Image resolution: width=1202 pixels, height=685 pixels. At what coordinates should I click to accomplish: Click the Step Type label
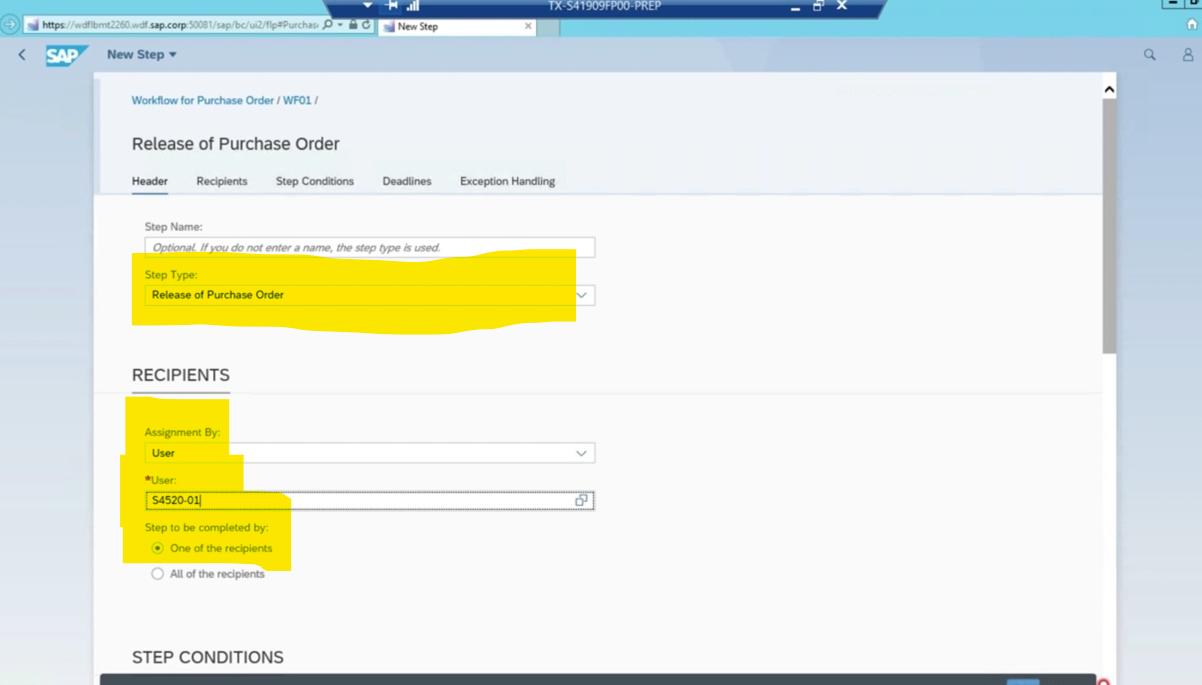point(171,275)
